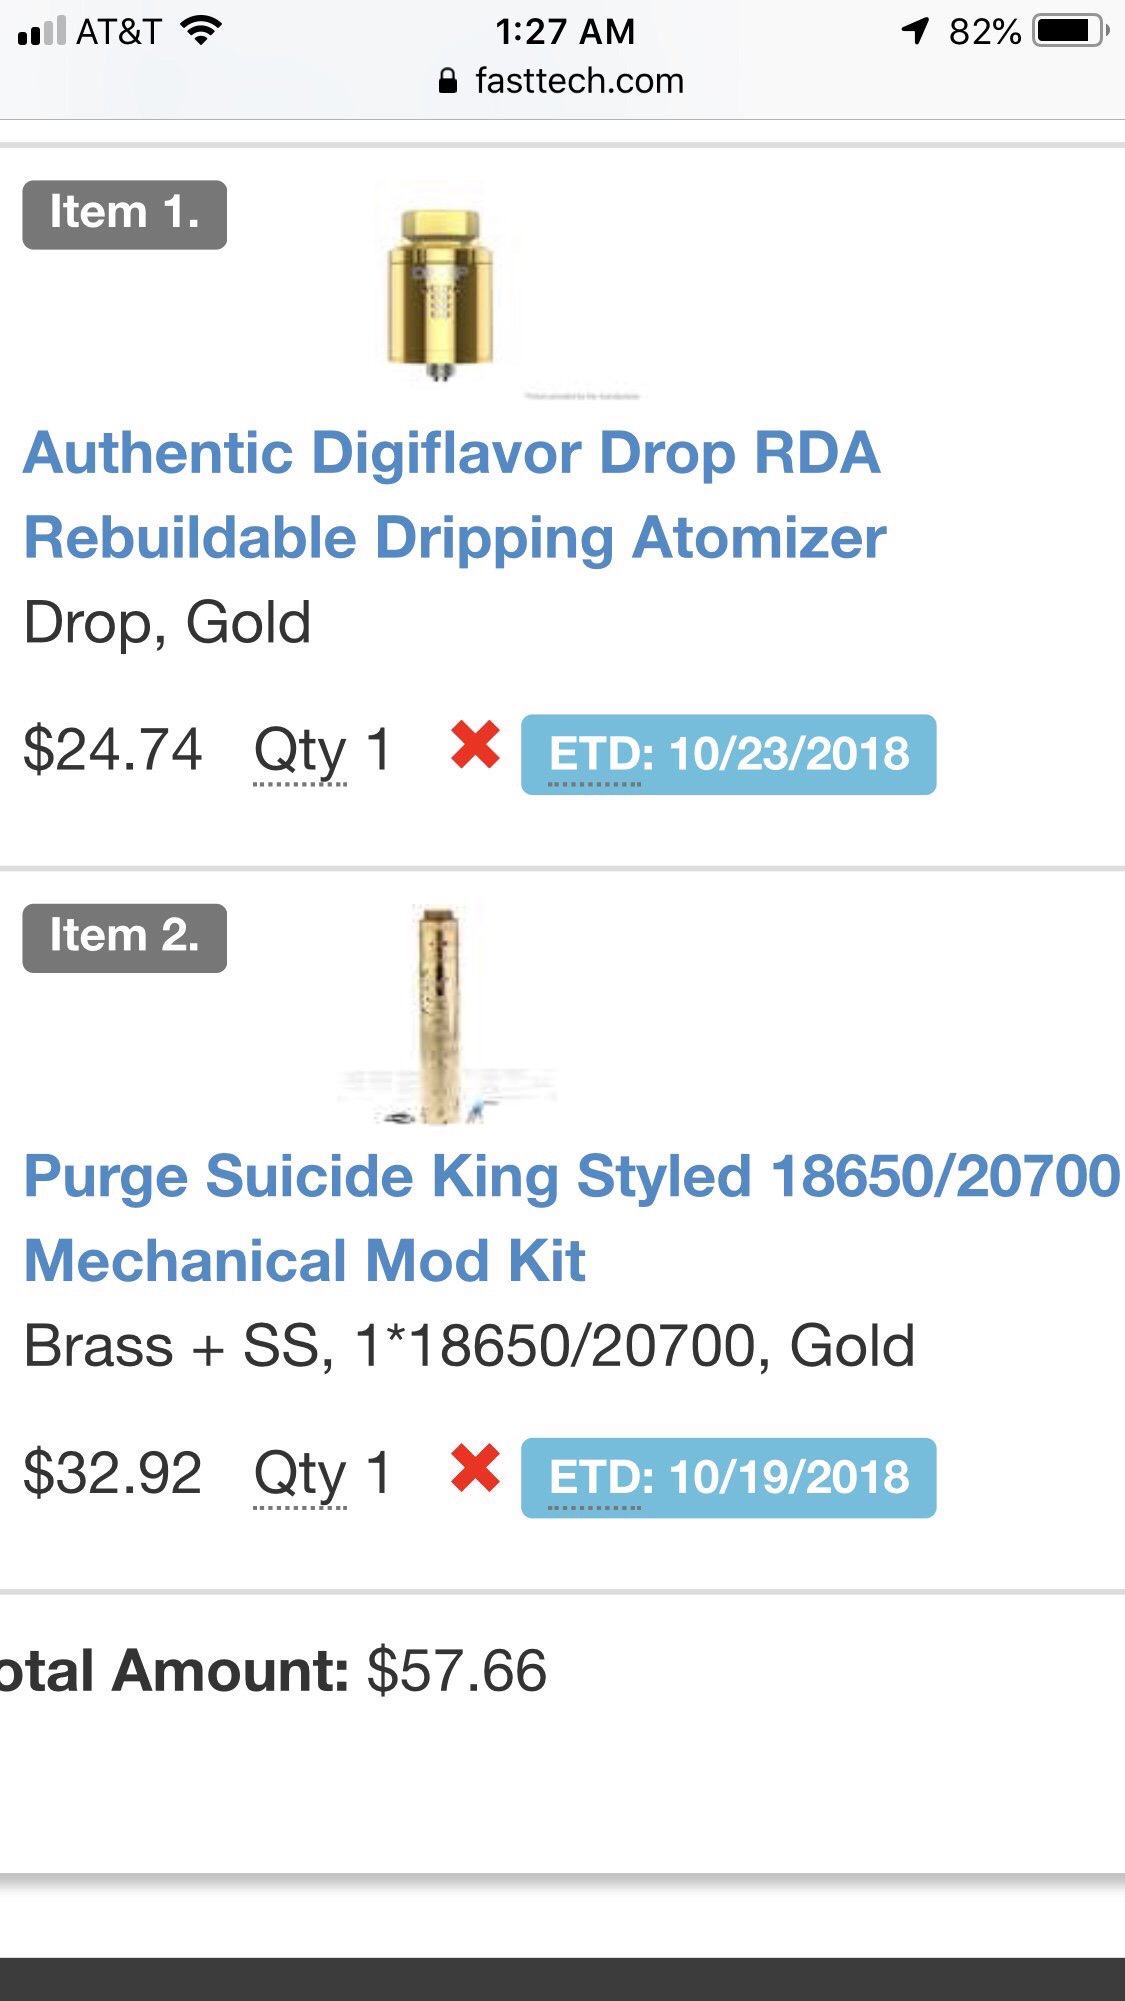This screenshot has height=2001, width=1125.
Task: Tap the ETD: 10/23/2018 badge
Action: [728, 755]
